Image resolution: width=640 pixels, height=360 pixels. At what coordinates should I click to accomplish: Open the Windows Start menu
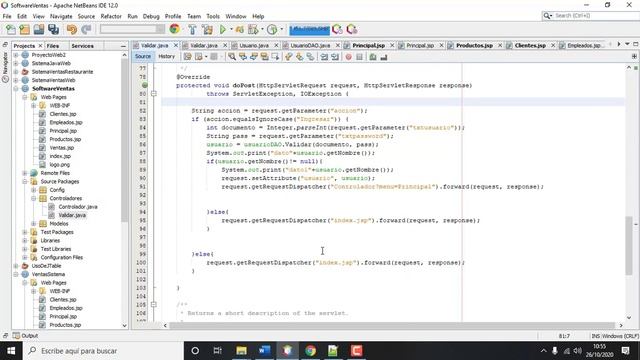(11, 351)
